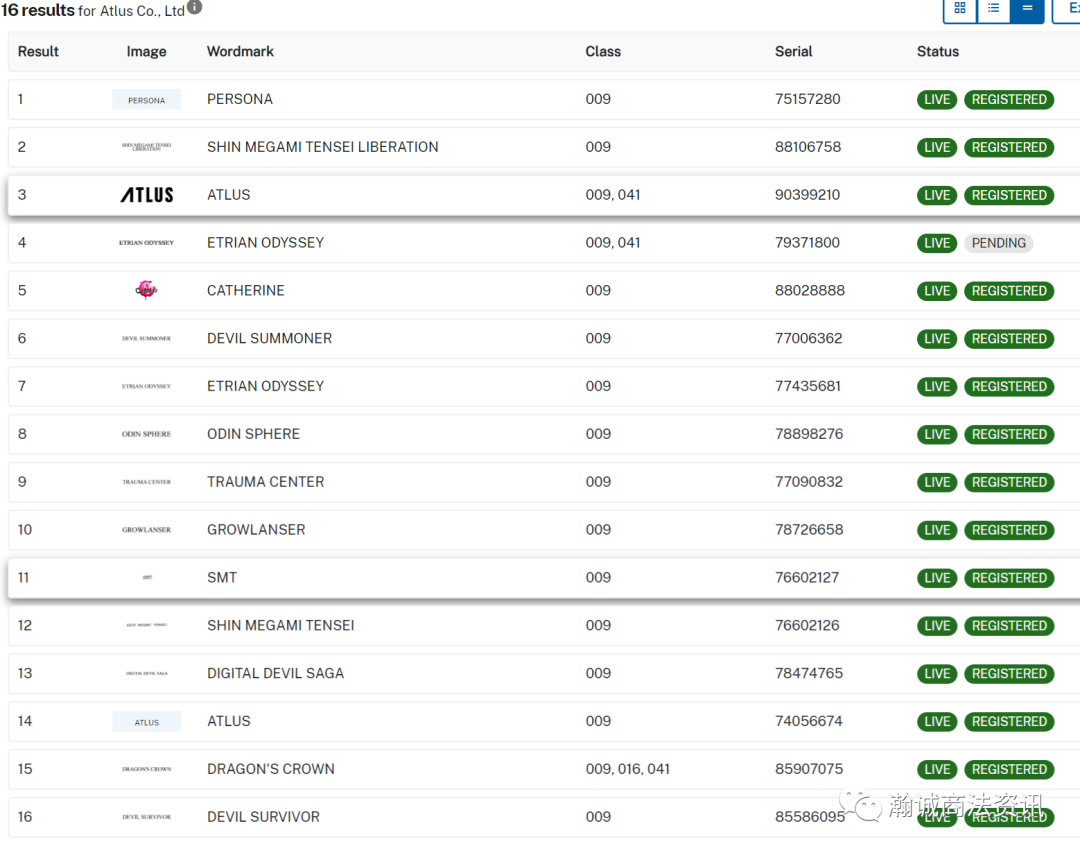Click the REGISTERED badge in the PERSONA row
Image resolution: width=1080 pixels, height=853 pixels.
pyautogui.click(x=1009, y=100)
